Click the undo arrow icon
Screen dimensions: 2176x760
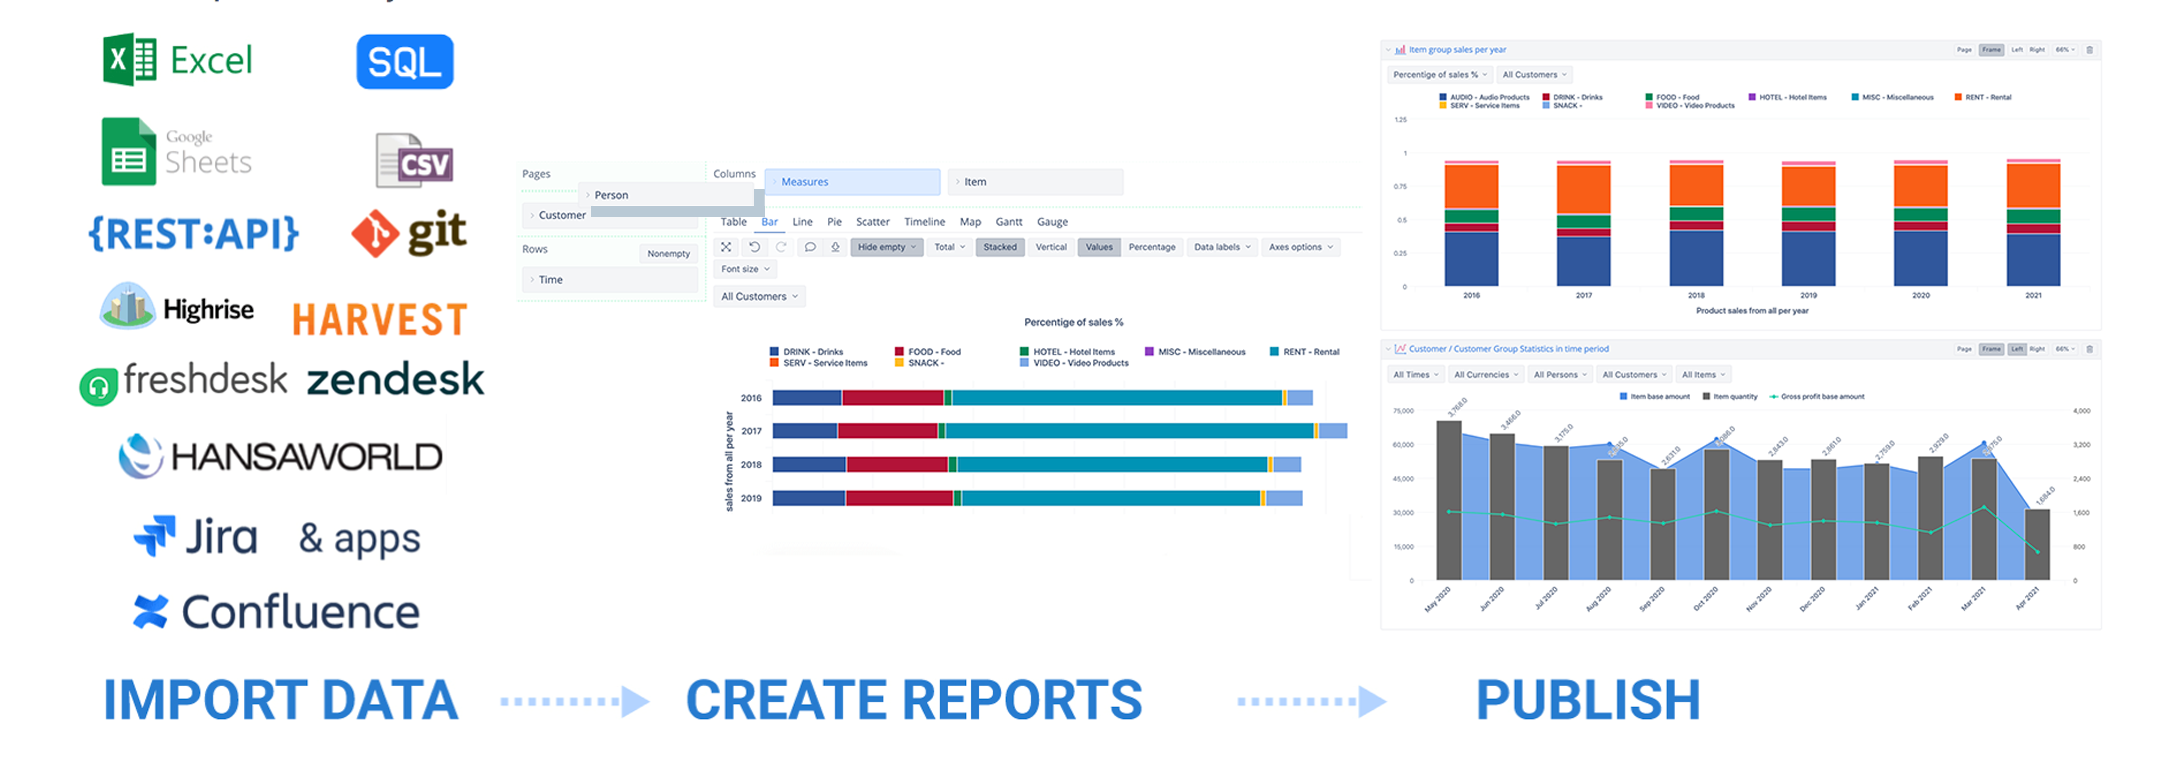tap(754, 247)
